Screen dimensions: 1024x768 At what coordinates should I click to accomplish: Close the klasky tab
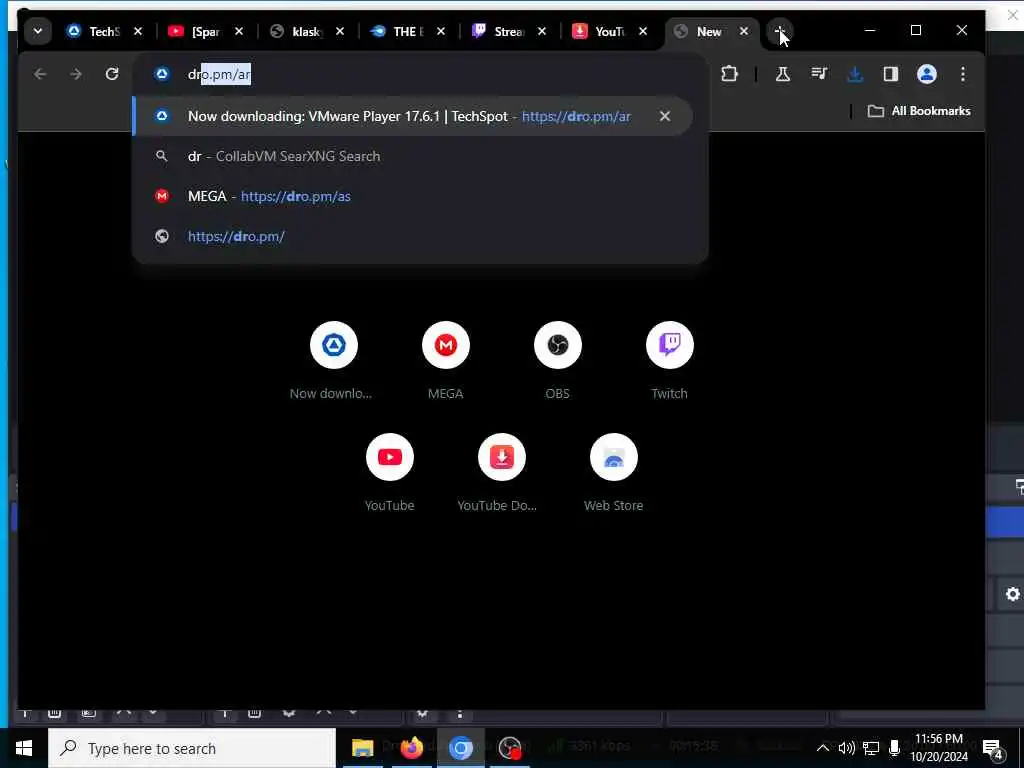(x=340, y=31)
